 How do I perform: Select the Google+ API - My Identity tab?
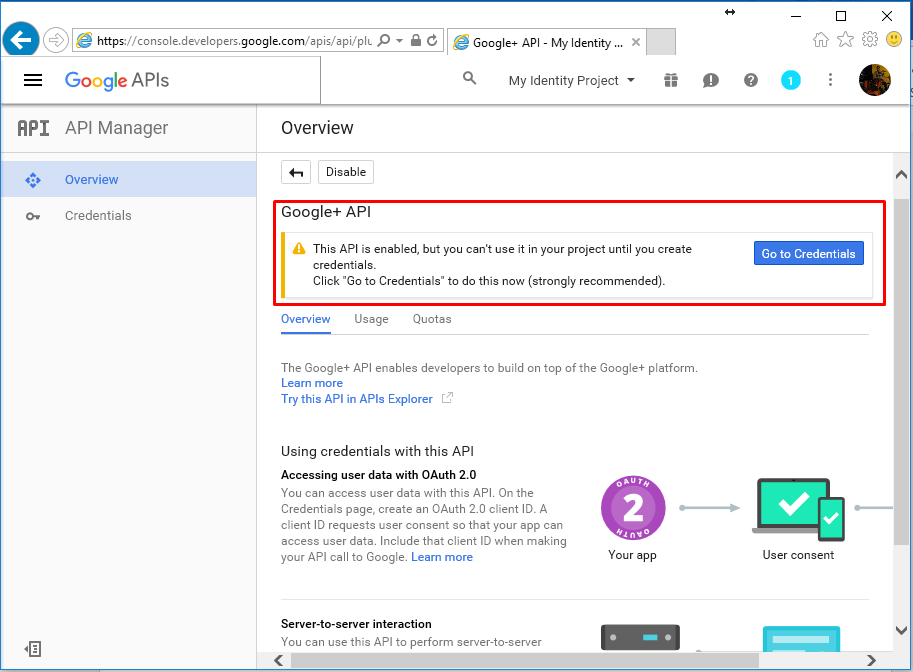click(547, 42)
